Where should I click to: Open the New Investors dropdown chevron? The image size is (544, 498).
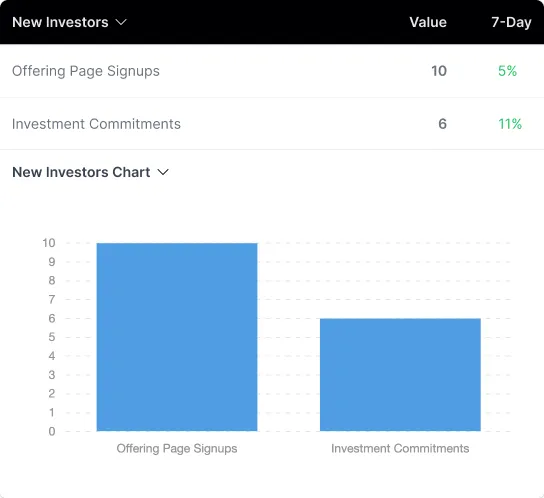[x=121, y=22]
